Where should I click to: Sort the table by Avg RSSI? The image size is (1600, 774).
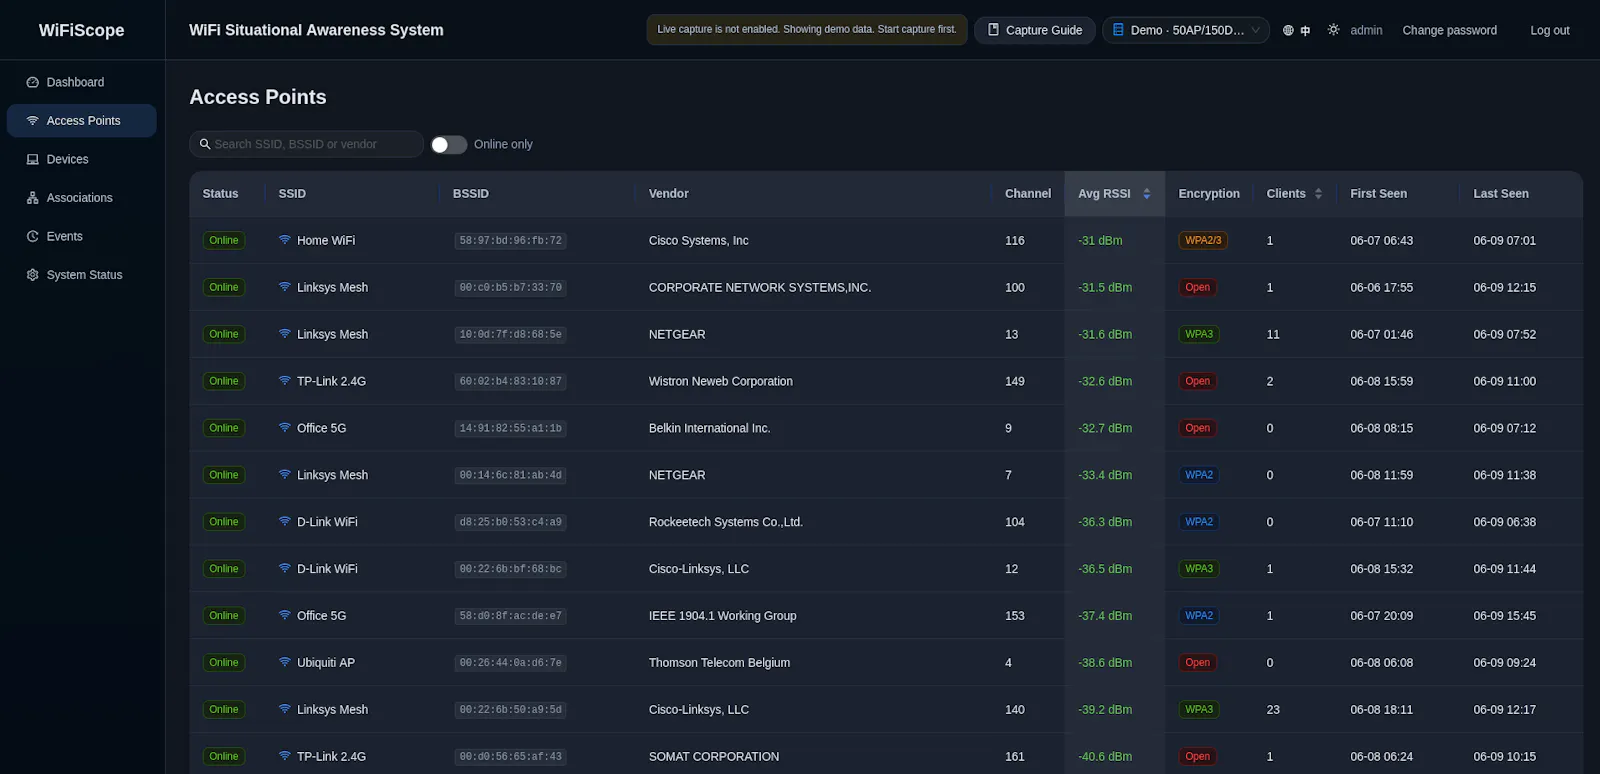point(1114,194)
